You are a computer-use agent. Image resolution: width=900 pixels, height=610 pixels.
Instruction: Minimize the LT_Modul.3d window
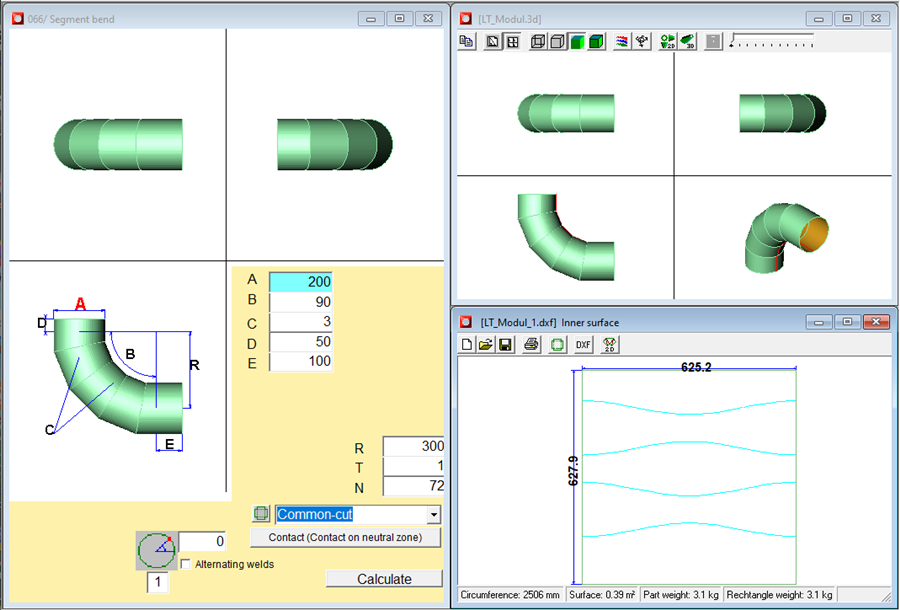tap(818, 19)
